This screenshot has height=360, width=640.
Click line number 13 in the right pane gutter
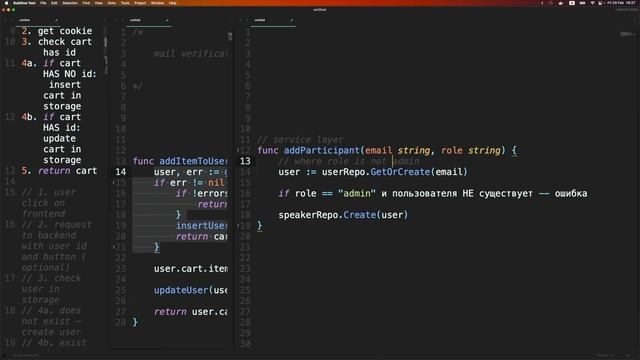pos(245,161)
